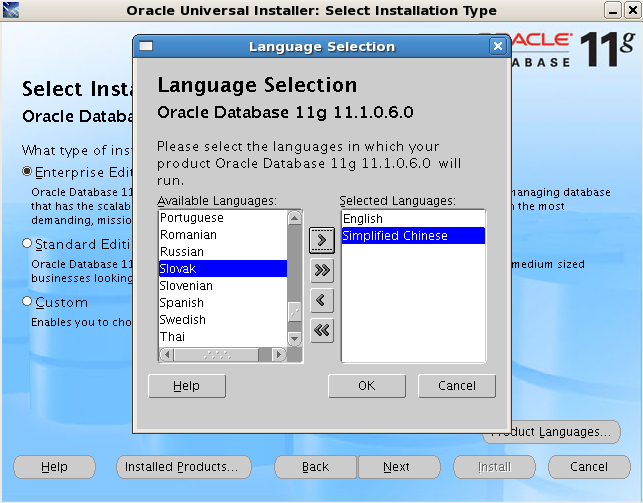This screenshot has height=503, width=643.
Task: Click Help in Language Selection dialog
Action: point(187,386)
